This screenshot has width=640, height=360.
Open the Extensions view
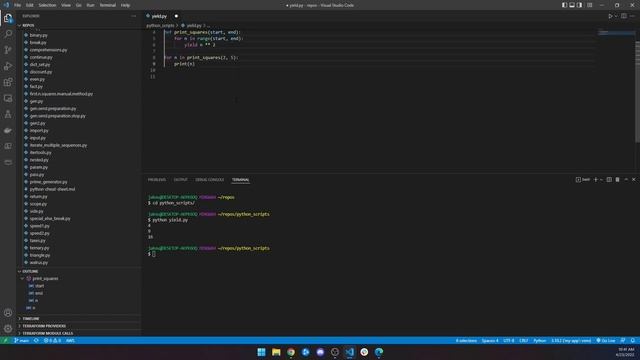8,82
